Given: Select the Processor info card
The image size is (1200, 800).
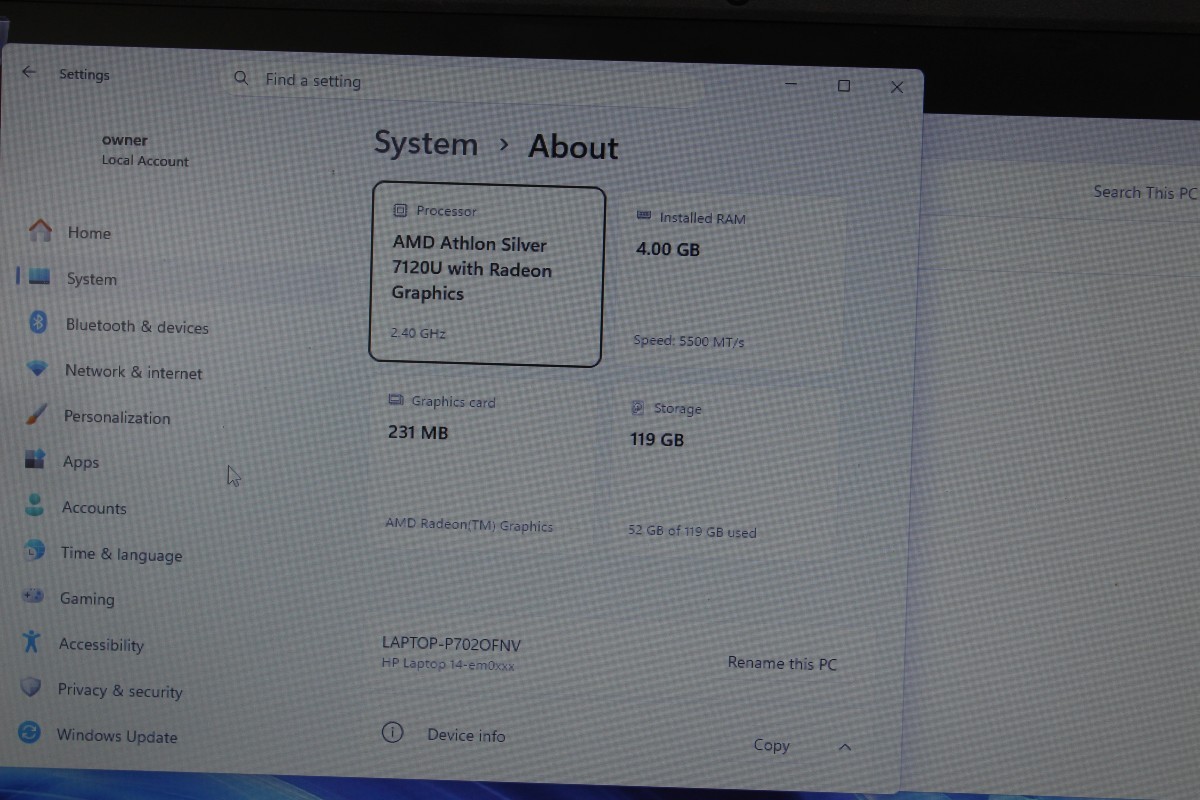Looking at the screenshot, I should point(487,274).
